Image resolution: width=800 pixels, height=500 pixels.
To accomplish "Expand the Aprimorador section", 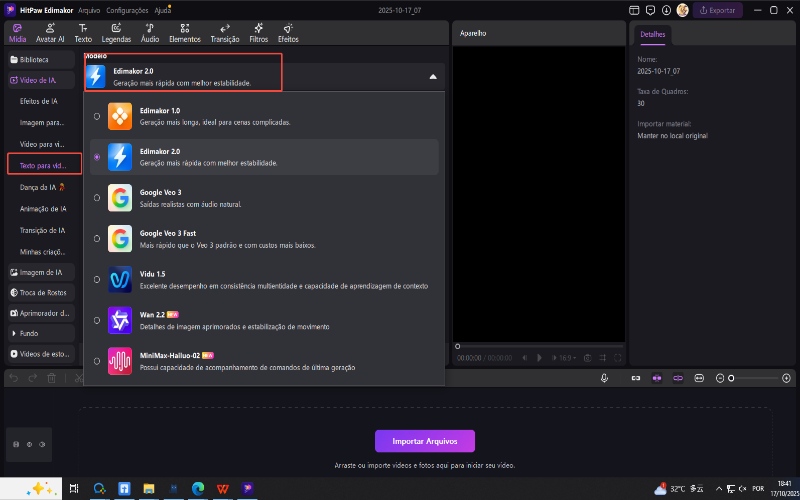I will click(x=41, y=313).
